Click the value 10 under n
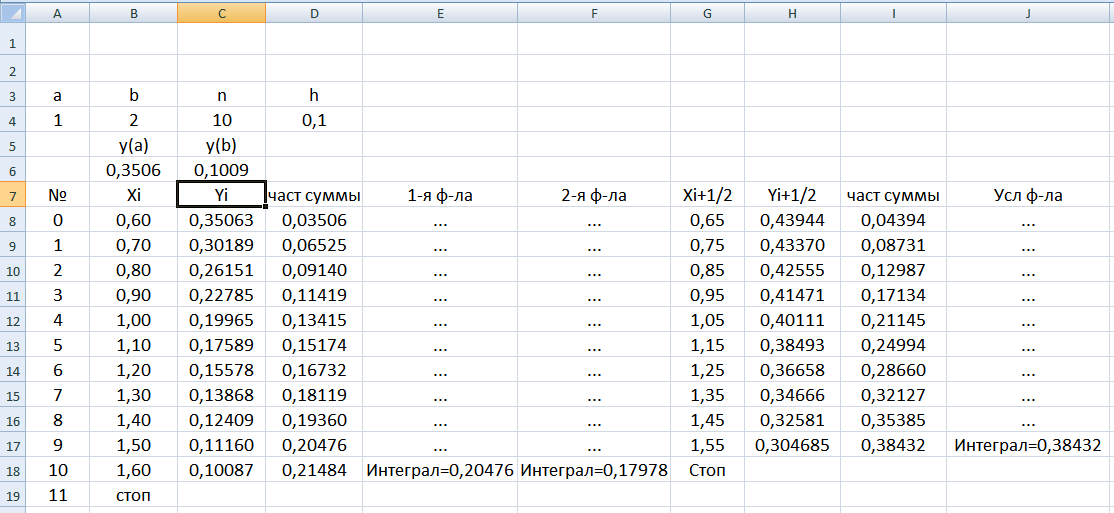Screen dimensions: 1114x513 coord(222,120)
